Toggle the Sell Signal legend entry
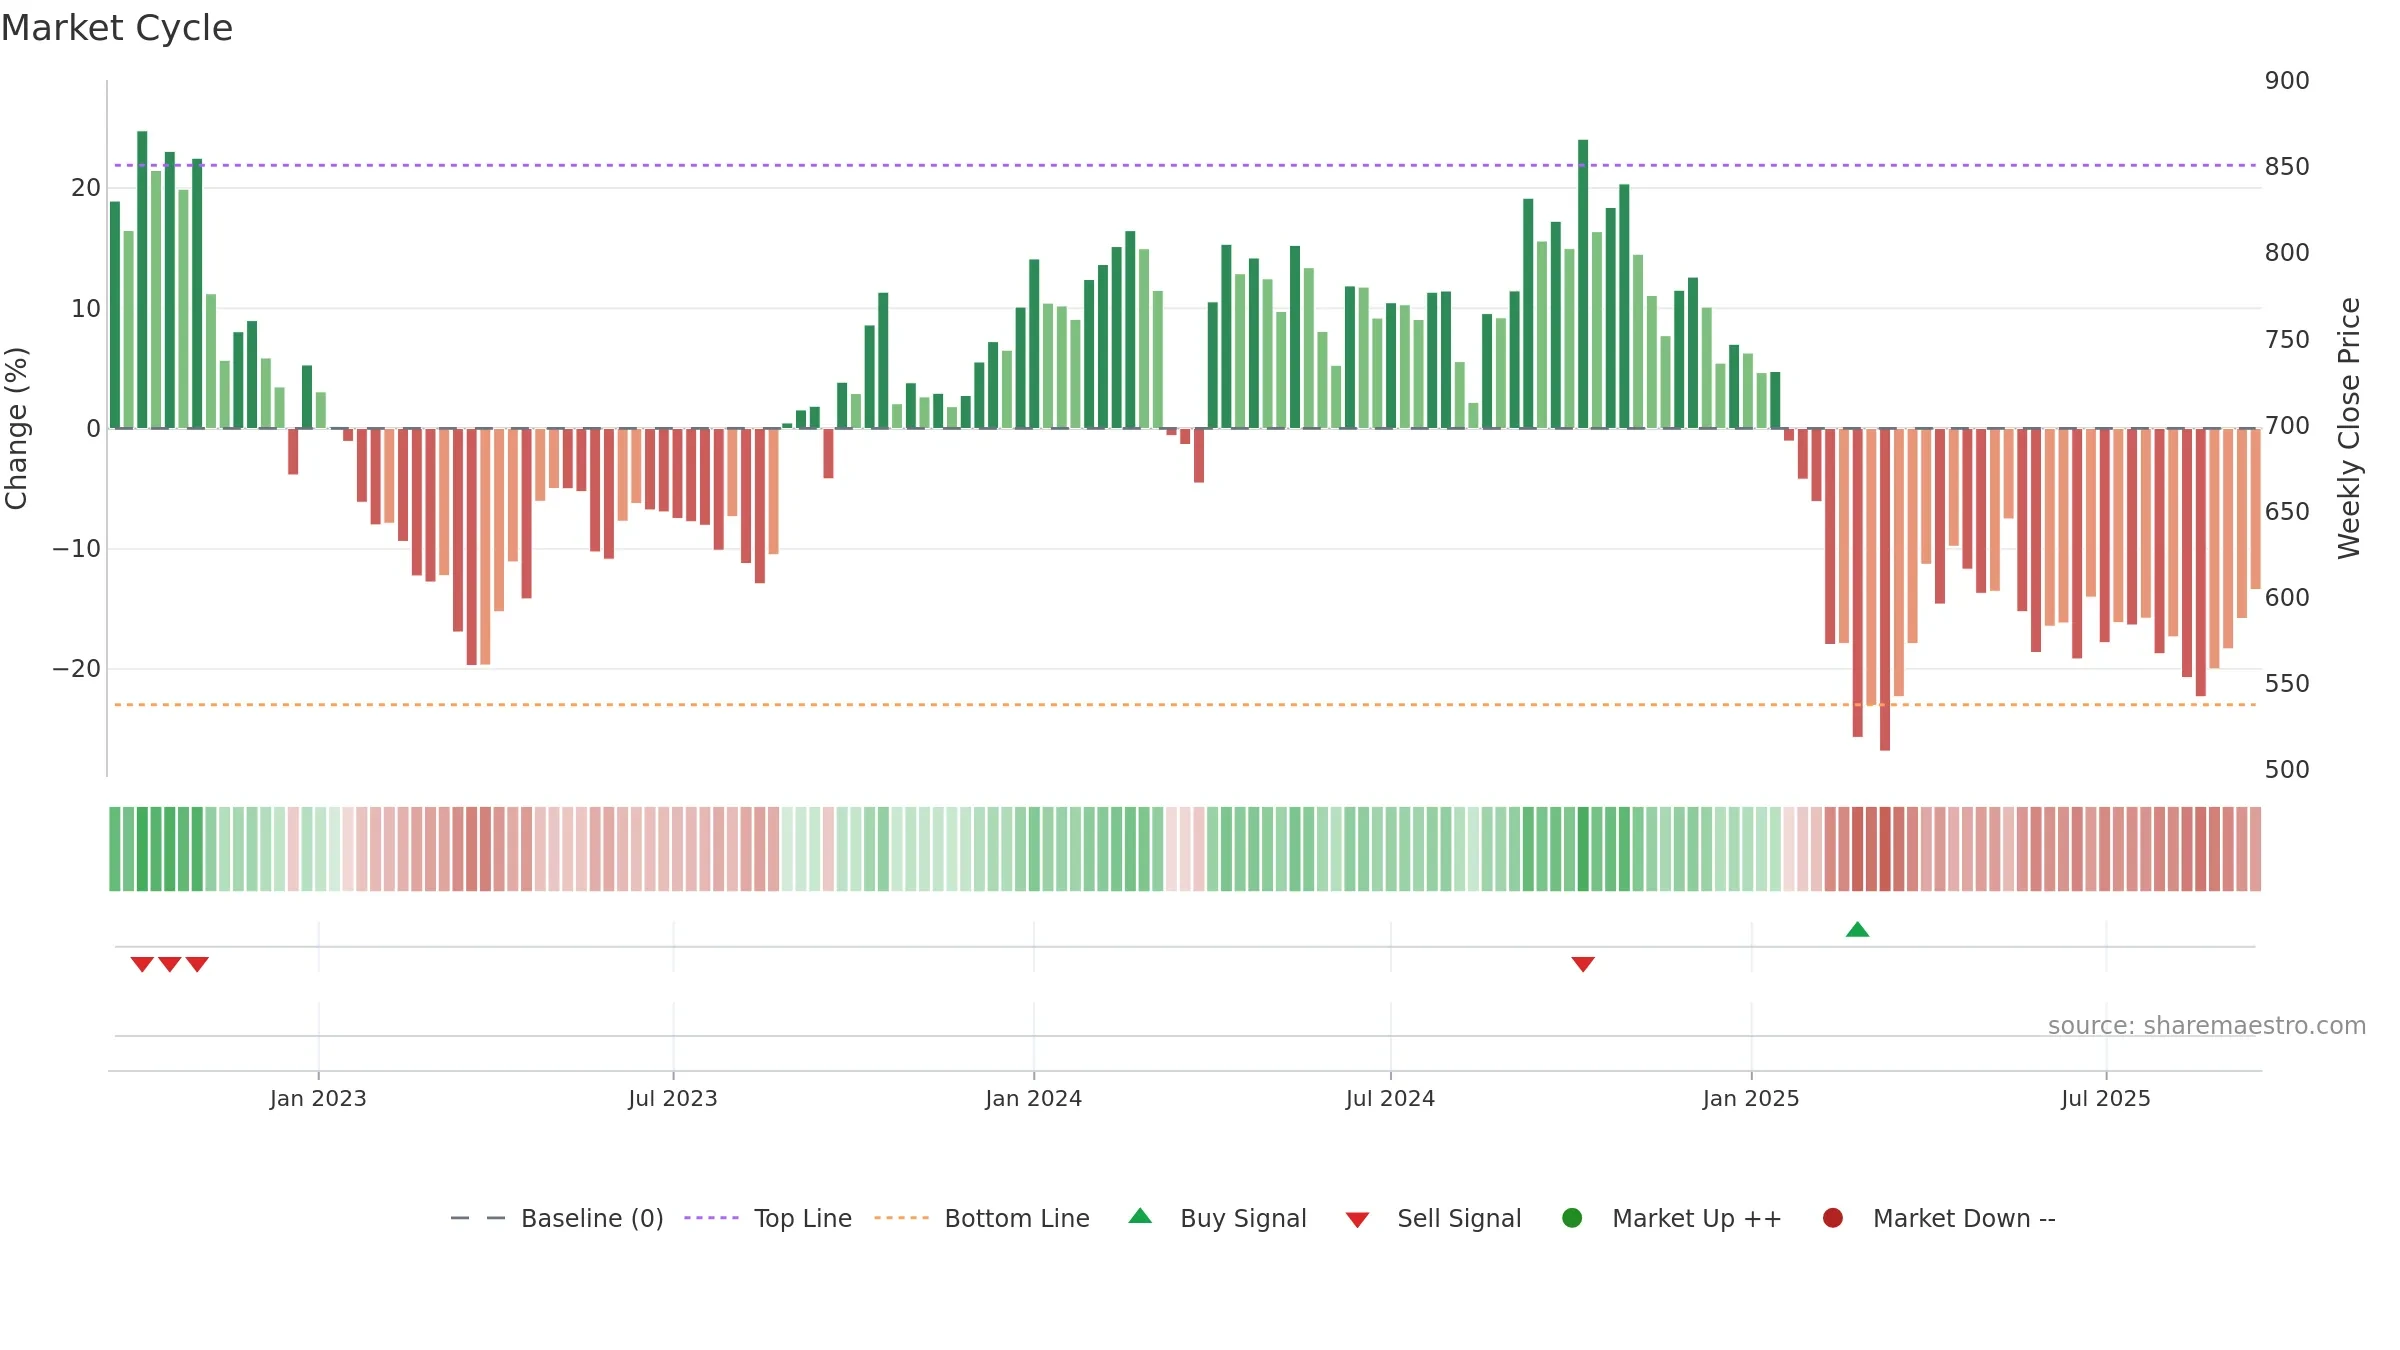Screen dimensions: 2400x1350 tap(1433, 1218)
